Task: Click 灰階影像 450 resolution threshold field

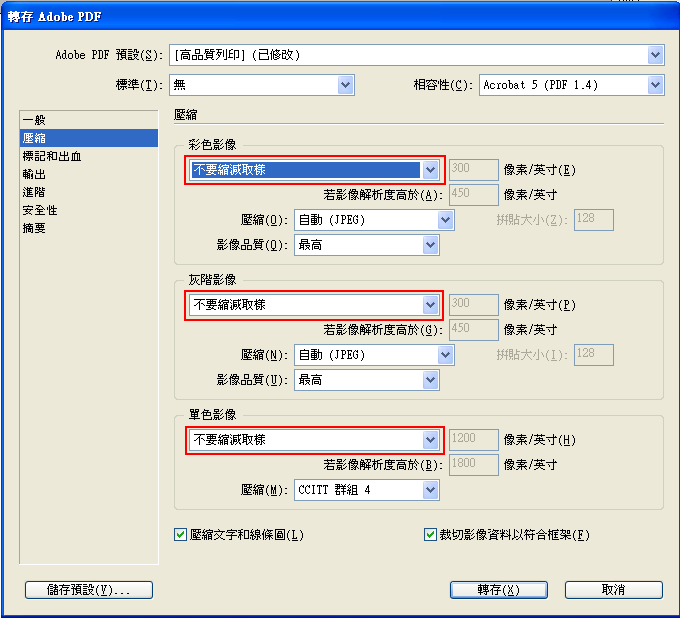Action: tap(474, 330)
